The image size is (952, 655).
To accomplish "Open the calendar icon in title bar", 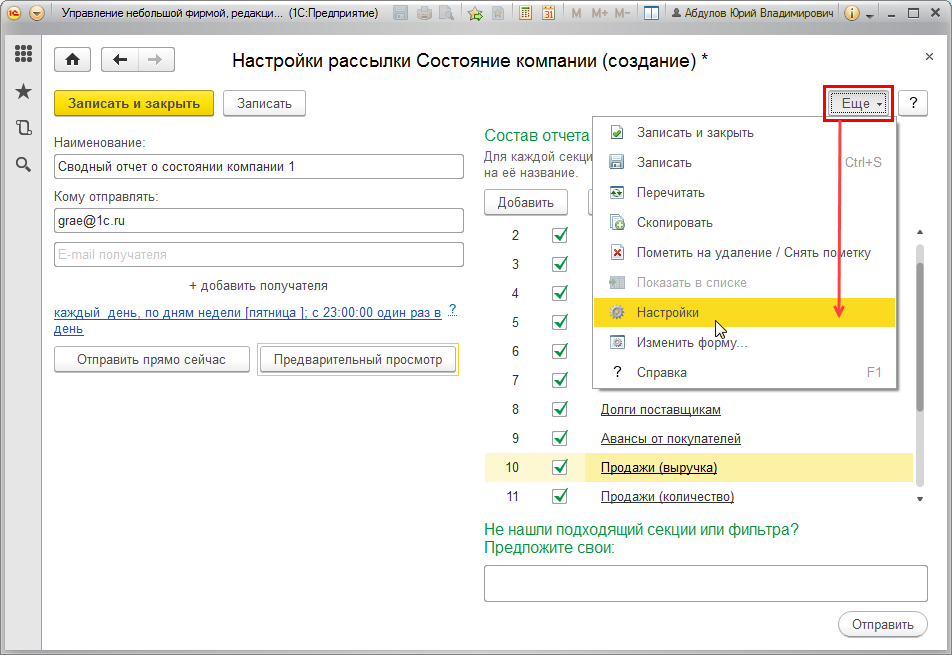I will (549, 14).
